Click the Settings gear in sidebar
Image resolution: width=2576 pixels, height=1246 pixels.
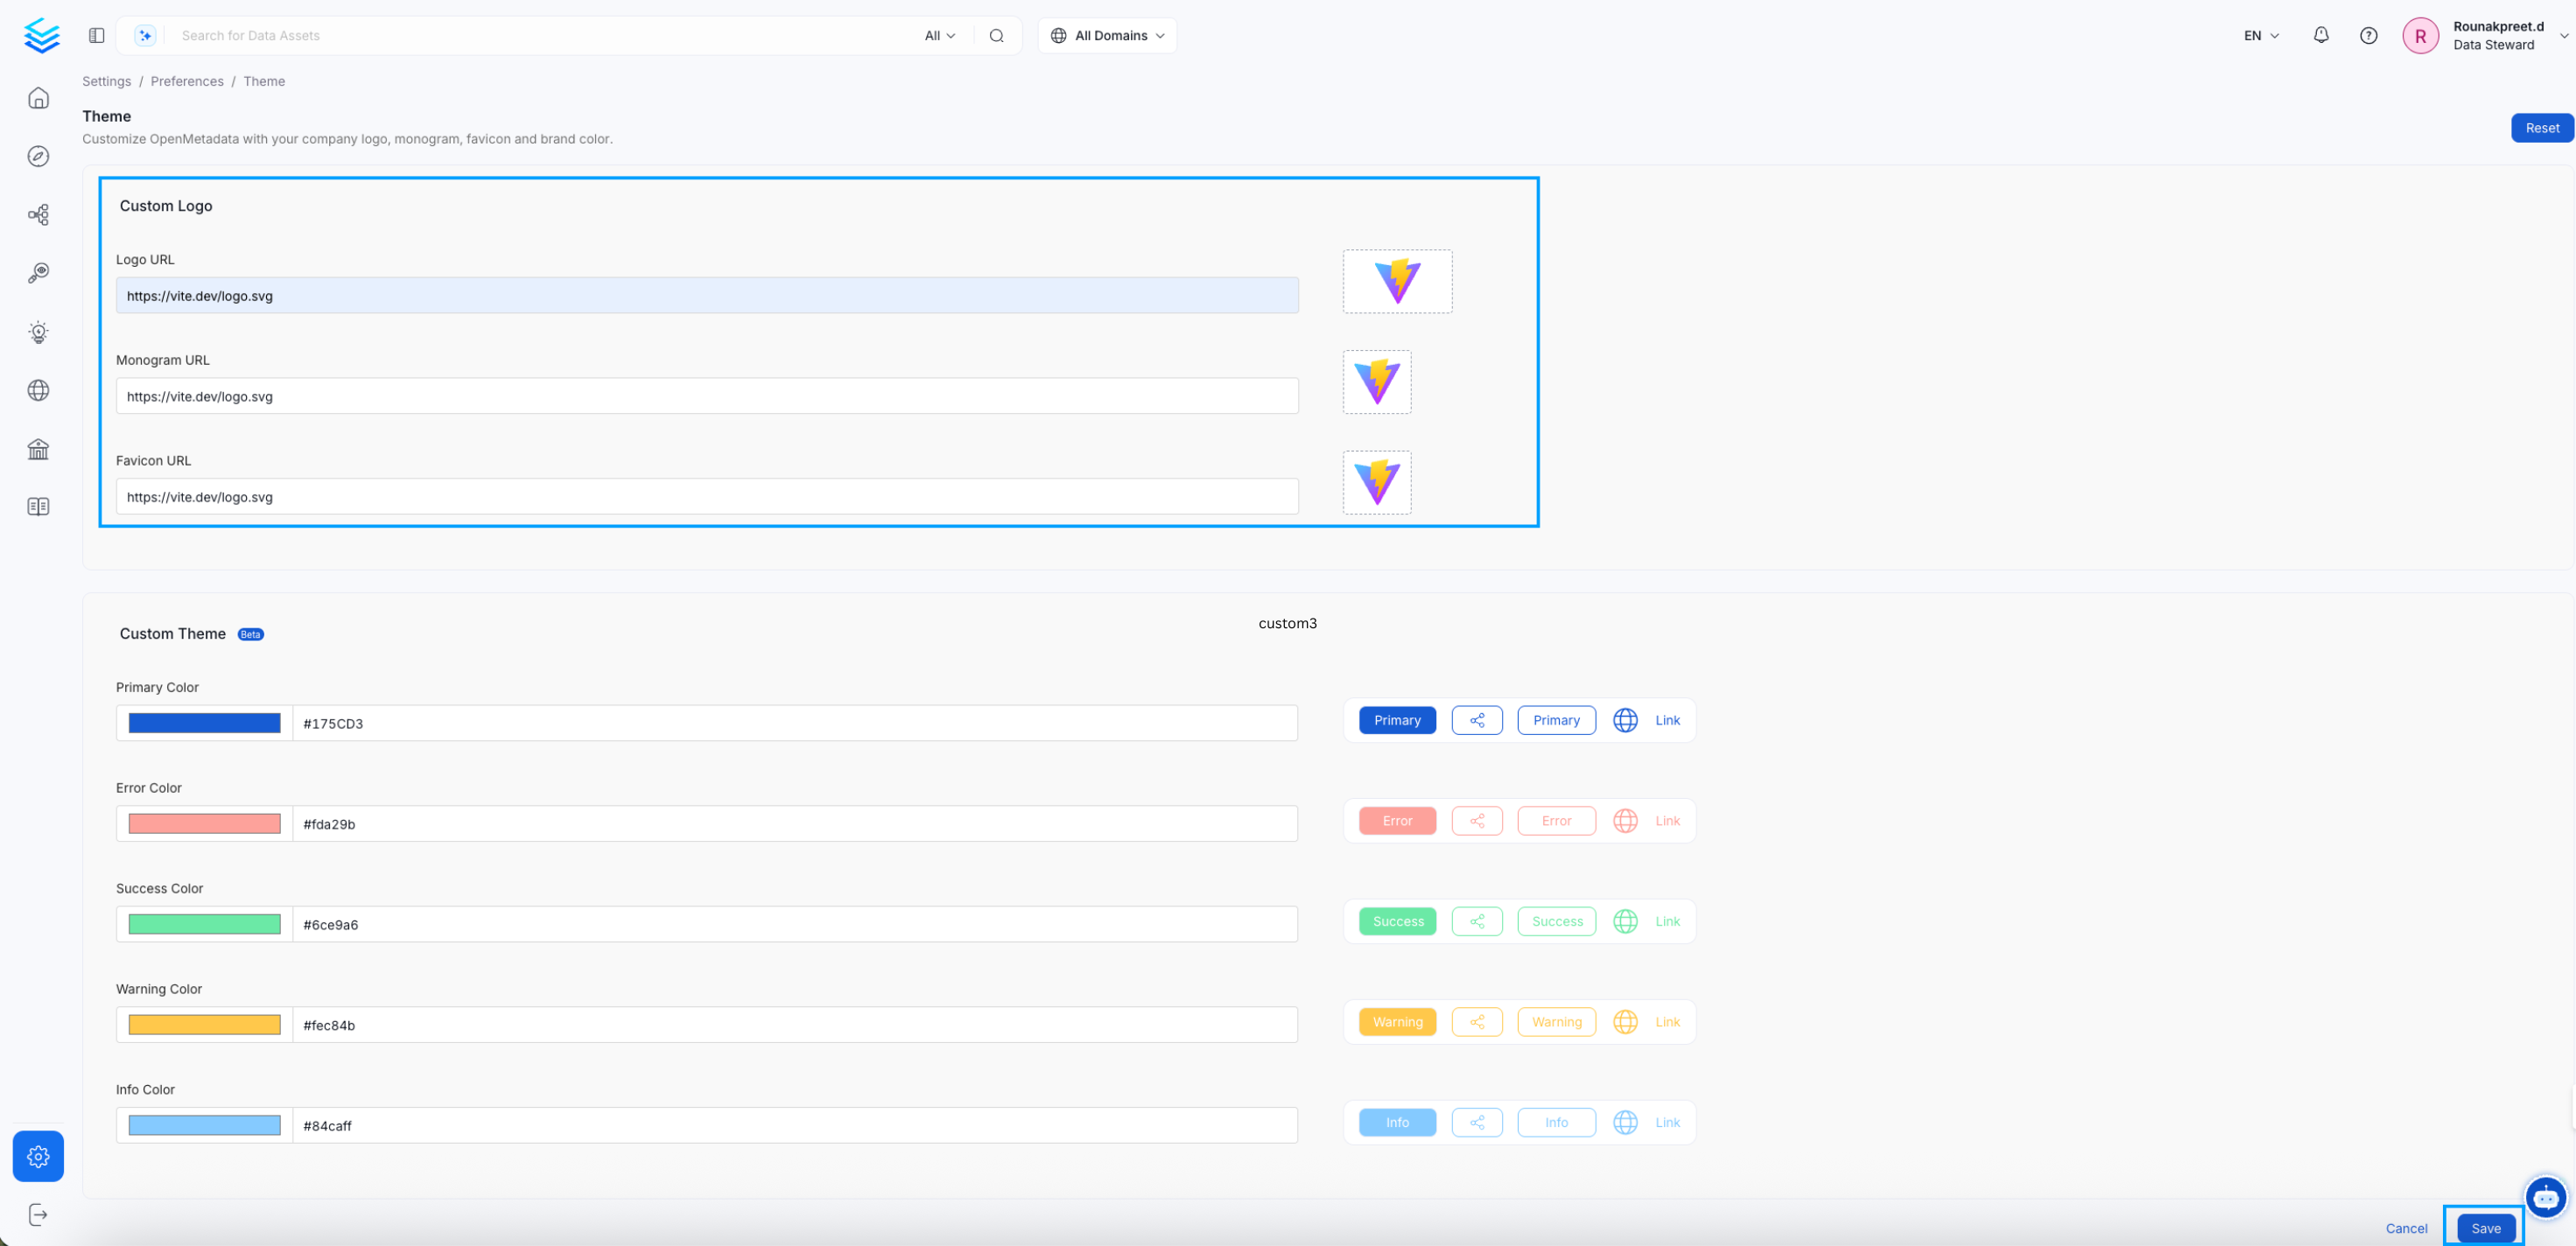tap(38, 1156)
